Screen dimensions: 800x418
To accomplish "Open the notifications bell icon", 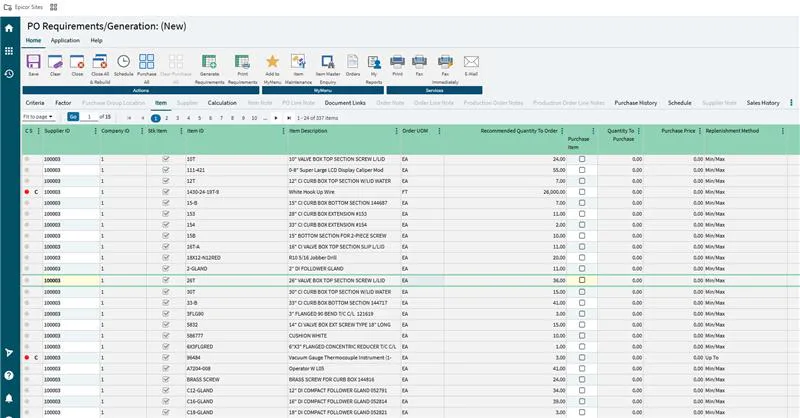I will click(x=9, y=398).
